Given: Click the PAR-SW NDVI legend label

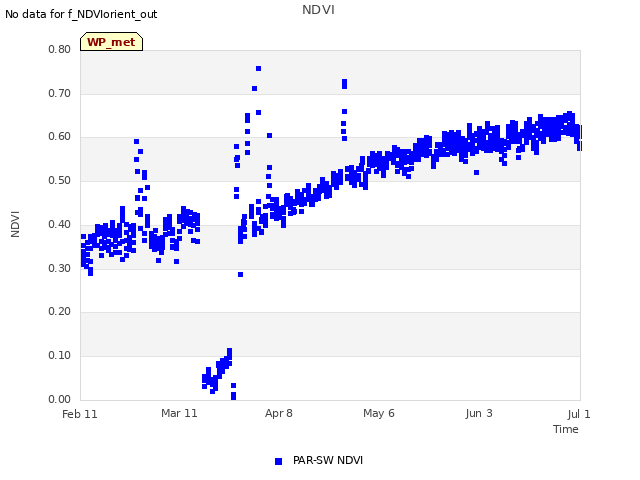Looking at the screenshot, I should 328,460.
